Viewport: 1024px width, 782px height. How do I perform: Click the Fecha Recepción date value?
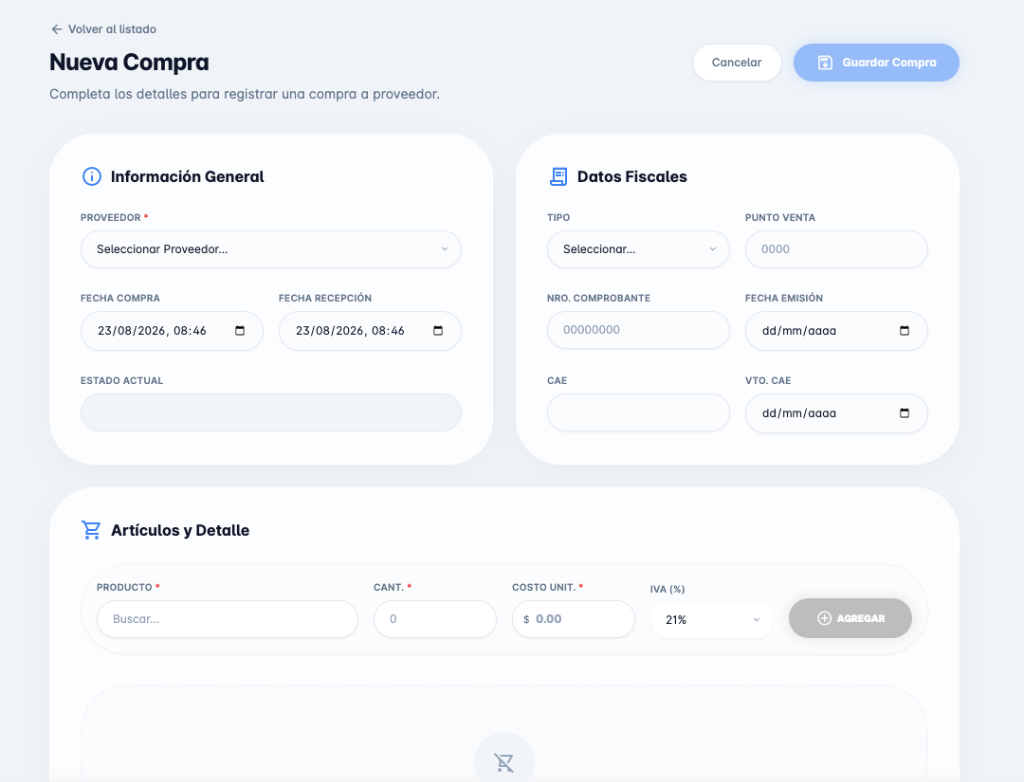(350, 331)
